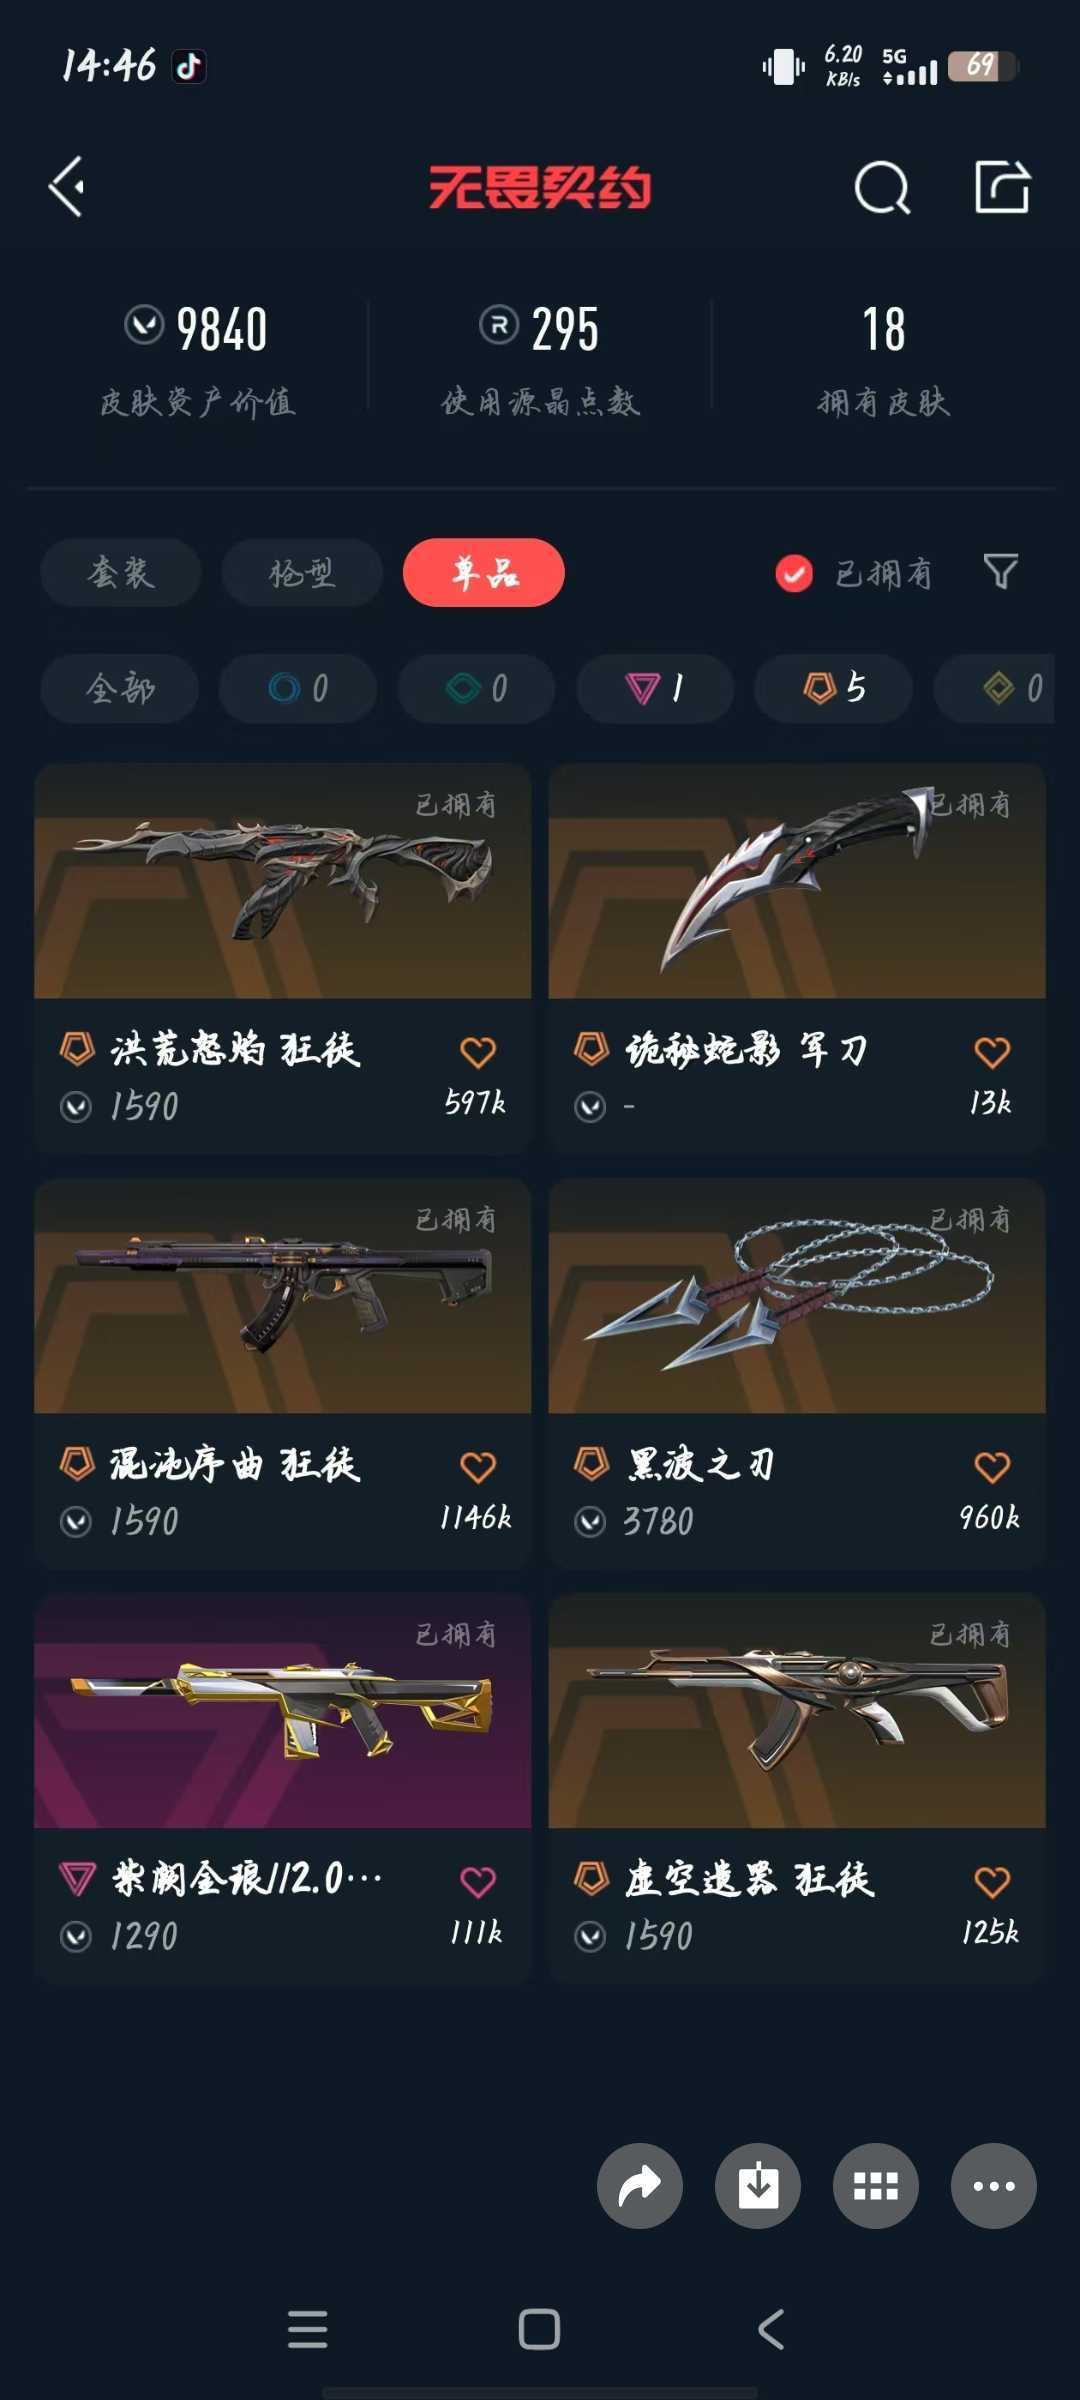This screenshot has width=1080, height=2400.
Task: Filter by the orange rarity tier showing 5
Action: point(834,688)
